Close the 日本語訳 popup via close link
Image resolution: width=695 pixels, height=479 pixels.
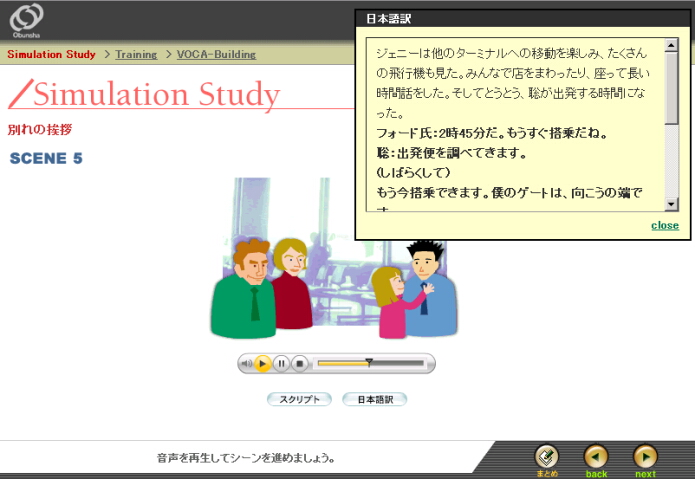click(x=664, y=225)
